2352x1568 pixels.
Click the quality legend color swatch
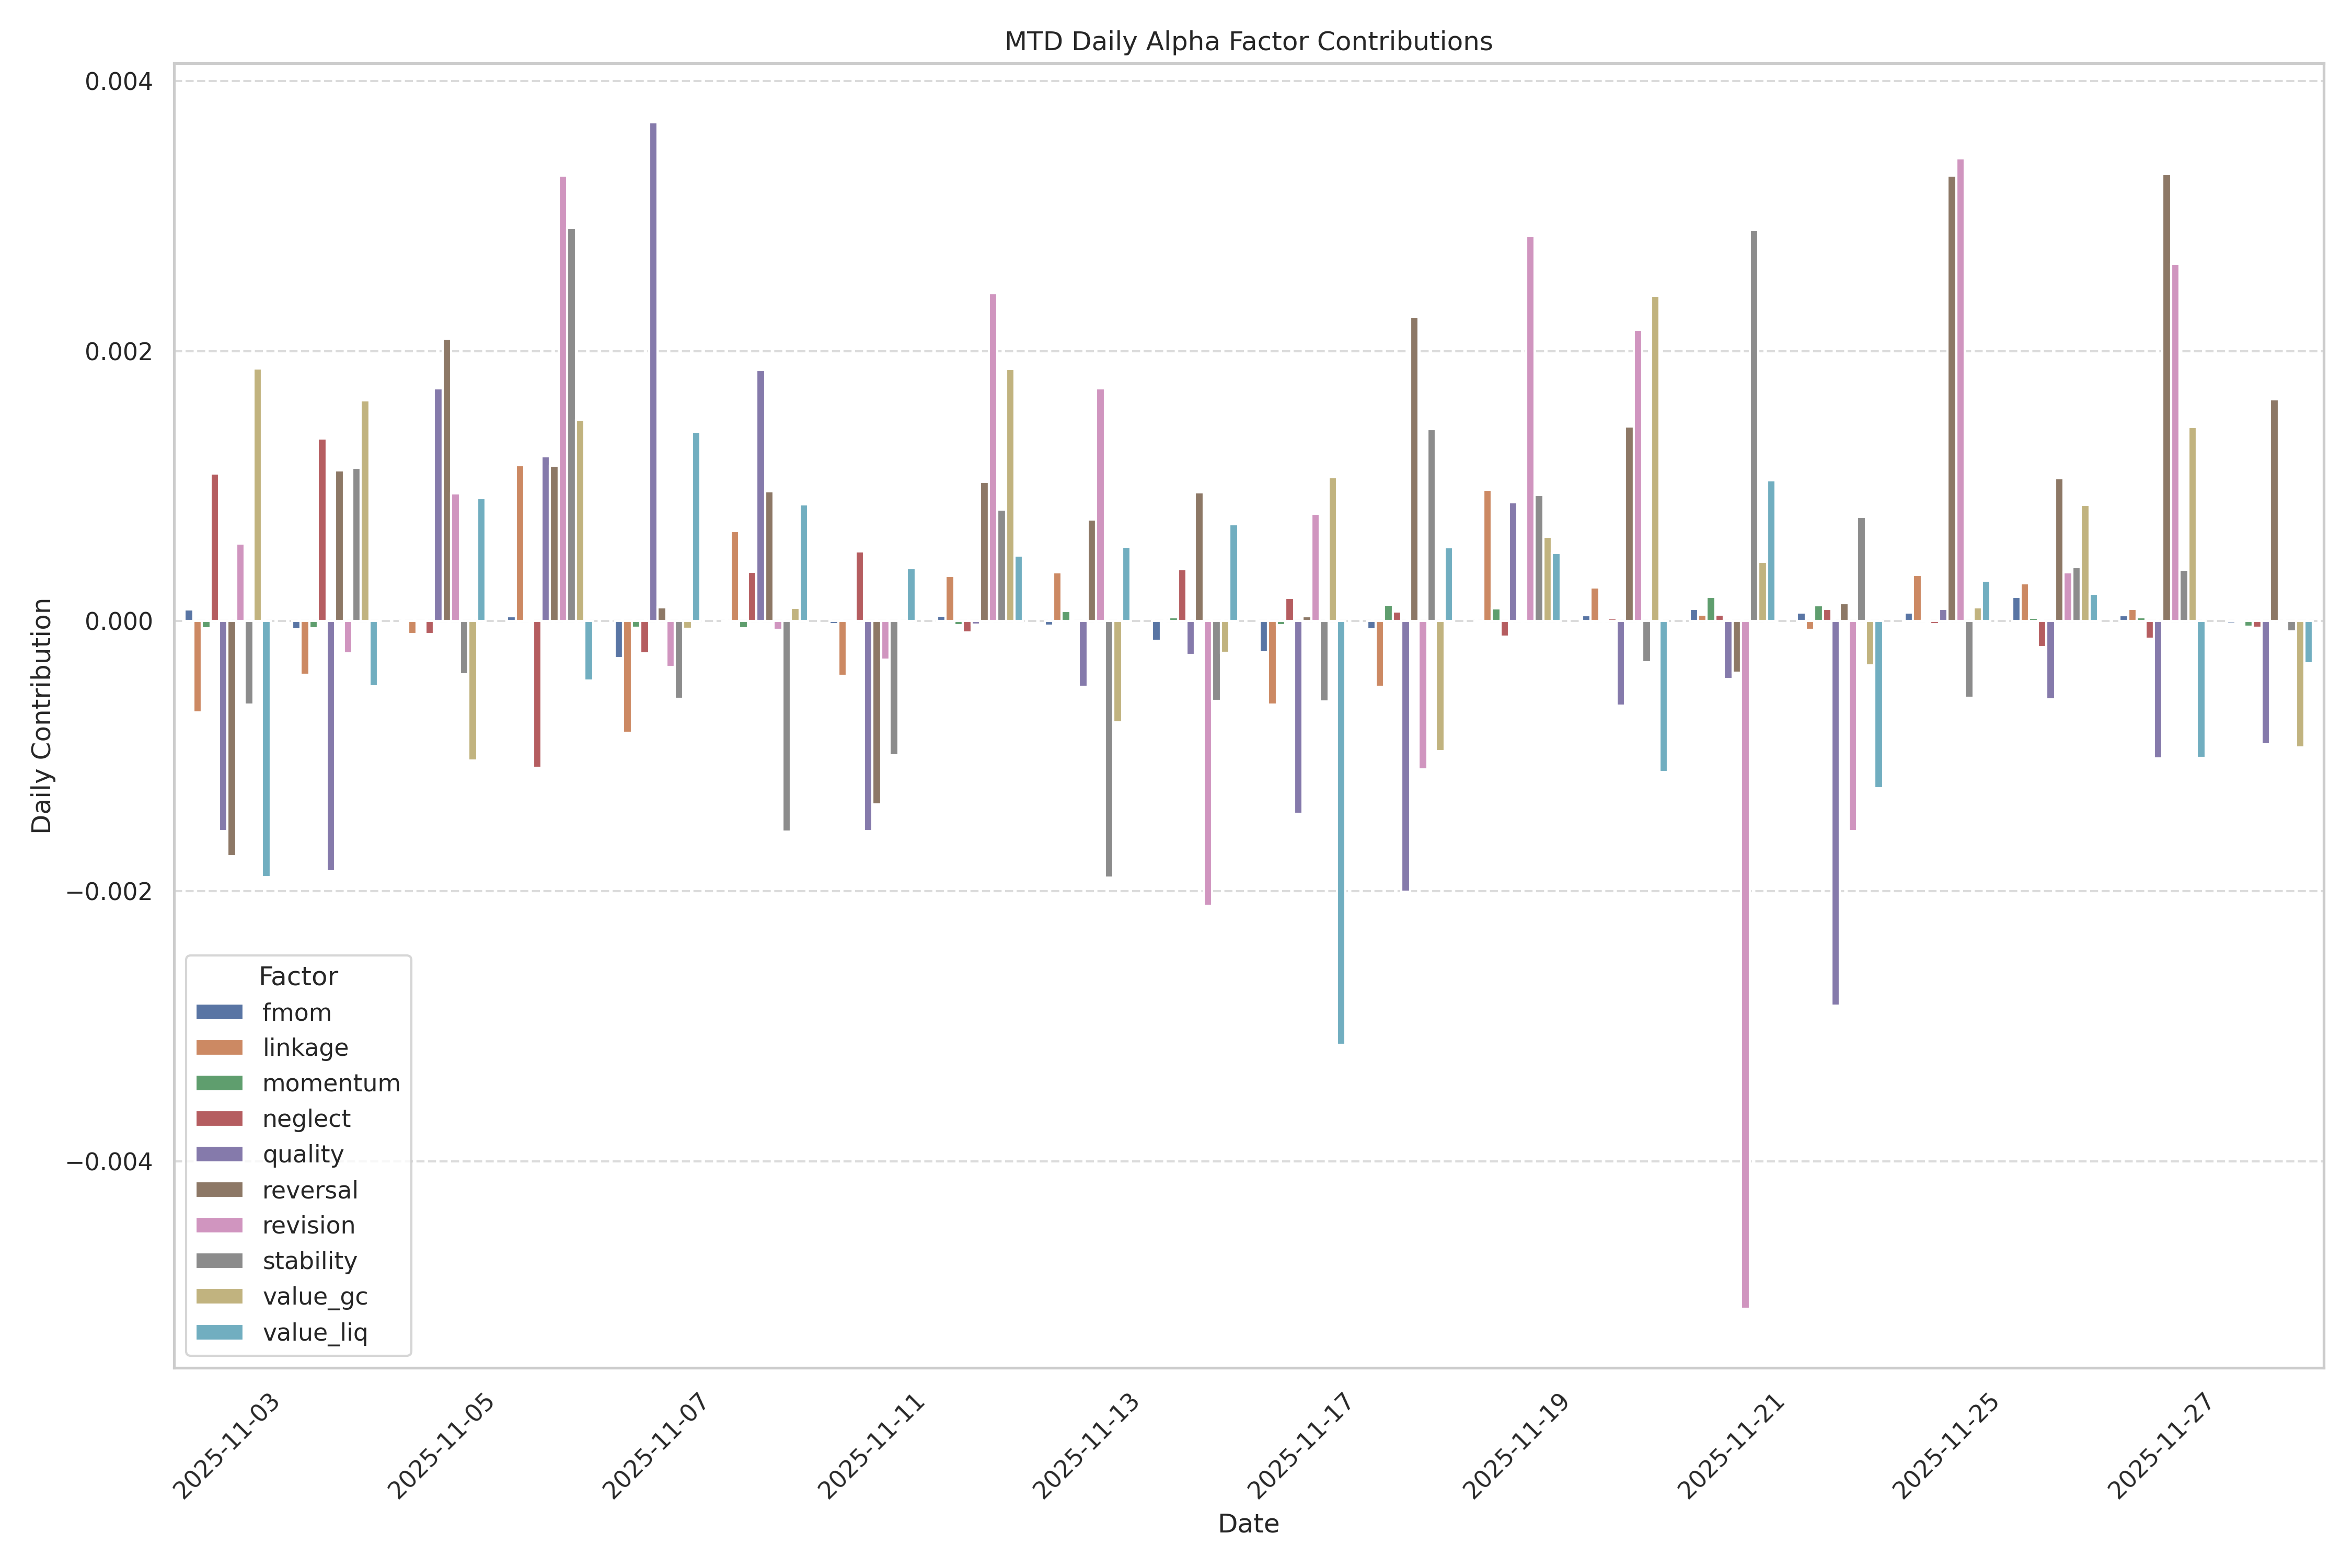(219, 1154)
